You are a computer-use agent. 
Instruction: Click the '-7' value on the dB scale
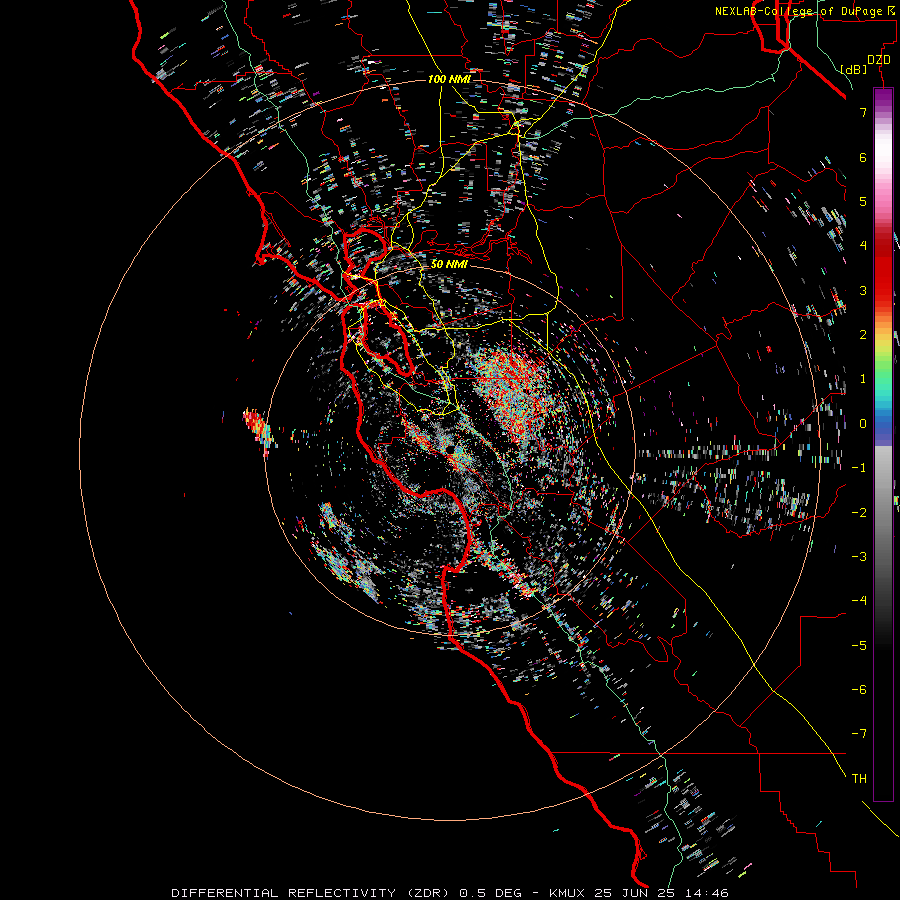tap(859, 734)
